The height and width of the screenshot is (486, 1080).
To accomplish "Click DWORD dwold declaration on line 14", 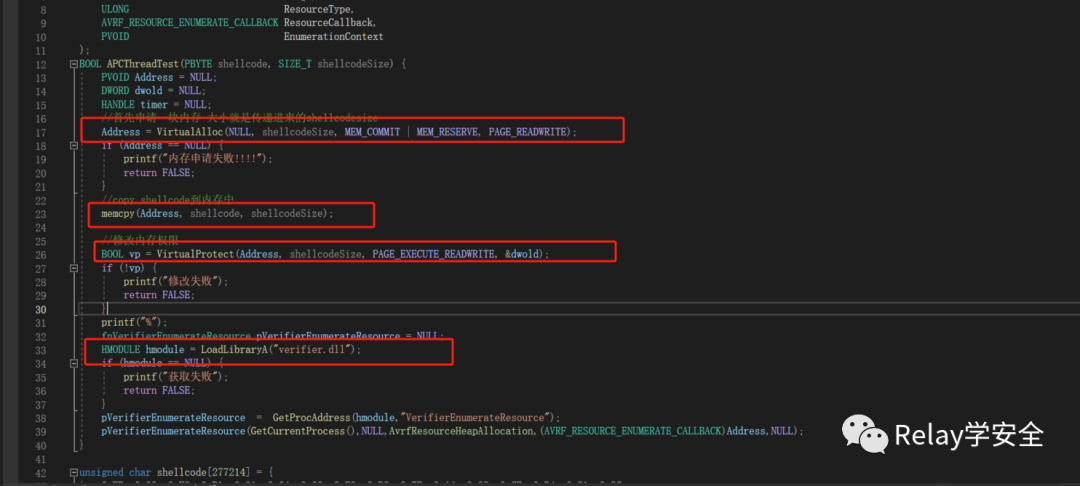I will [x=152, y=91].
